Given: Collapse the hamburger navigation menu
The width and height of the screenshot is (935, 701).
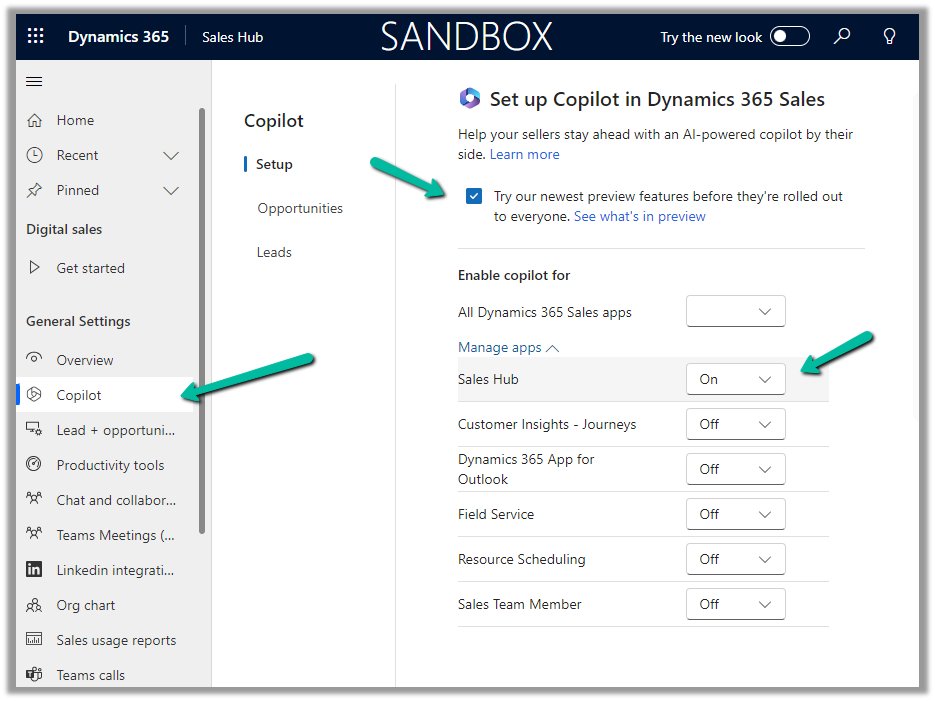Looking at the screenshot, I should (34, 82).
